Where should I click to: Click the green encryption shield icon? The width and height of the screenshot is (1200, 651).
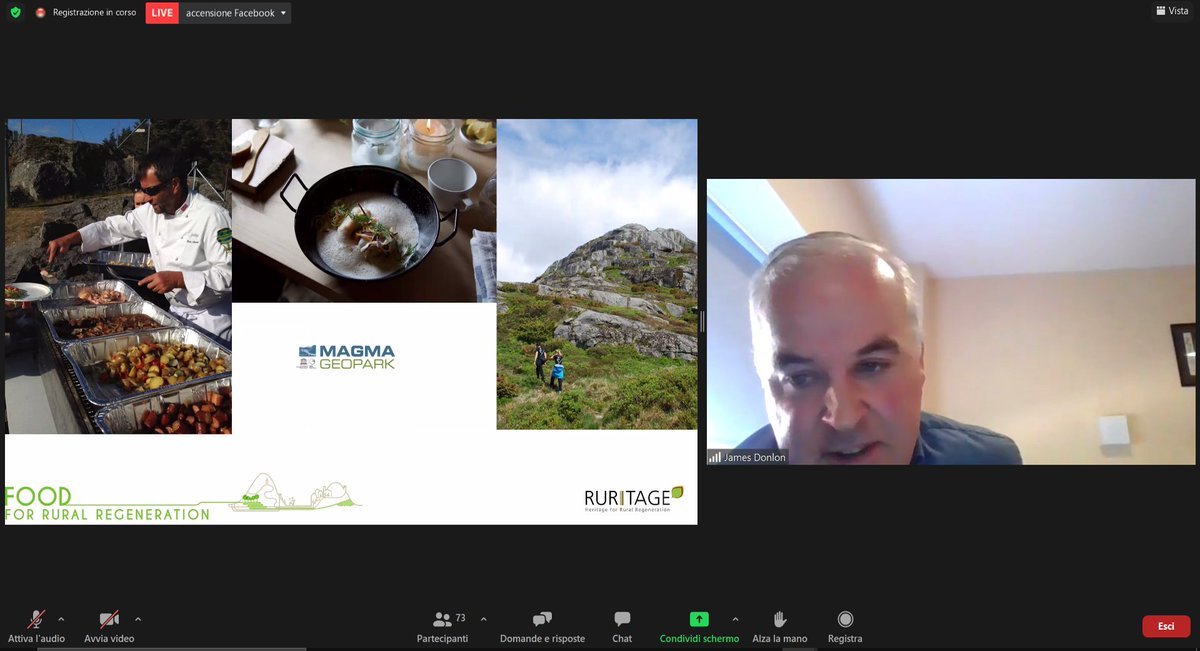[15, 12]
